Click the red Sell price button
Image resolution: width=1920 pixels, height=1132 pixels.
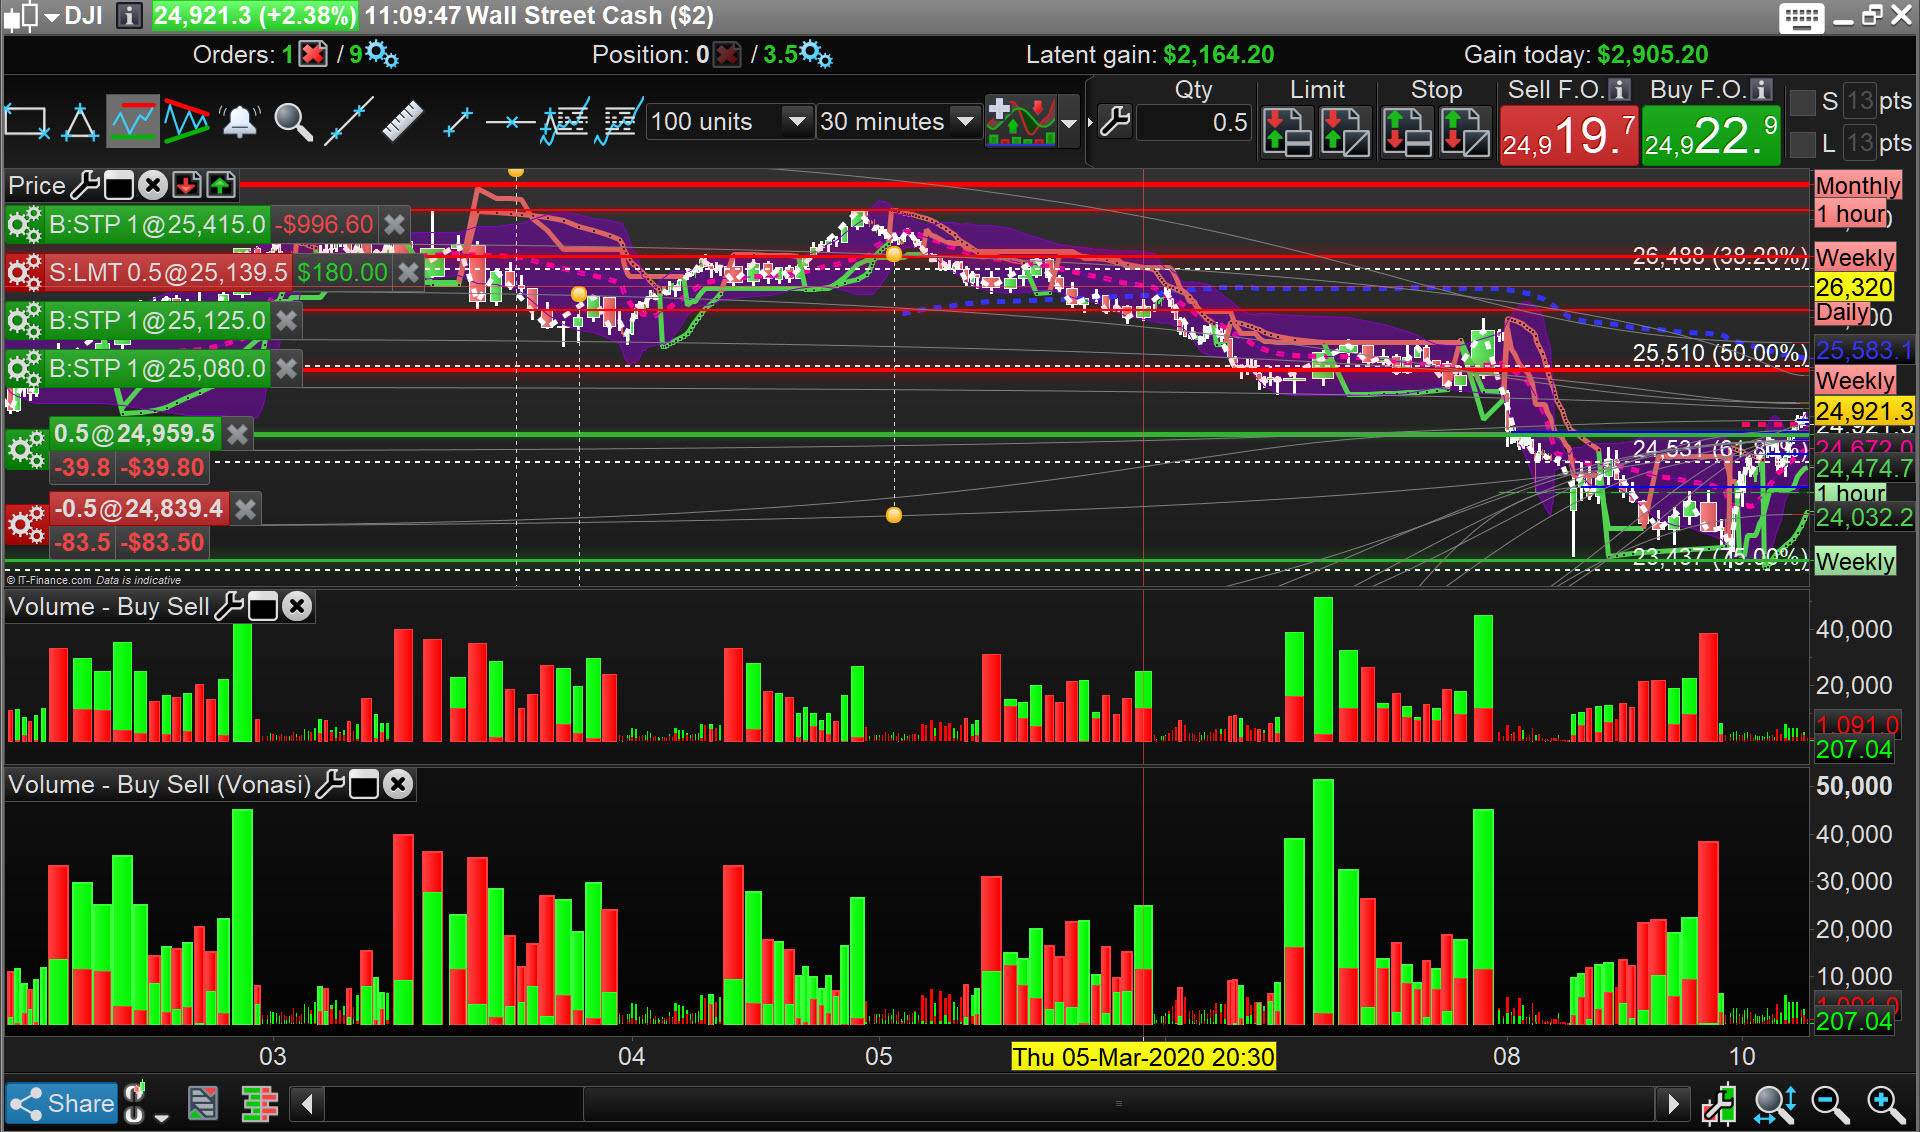click(1568, 136)
